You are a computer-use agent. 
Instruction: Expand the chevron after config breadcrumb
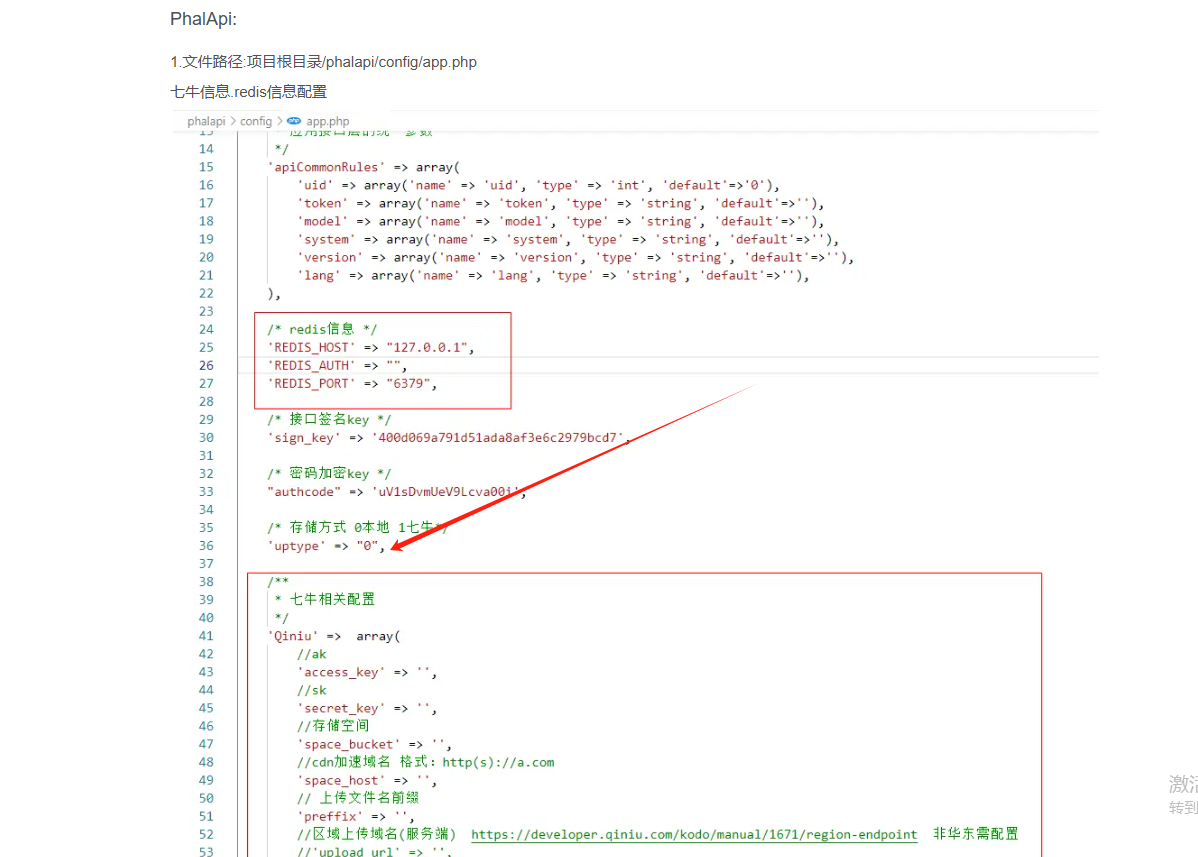(280, 121)
